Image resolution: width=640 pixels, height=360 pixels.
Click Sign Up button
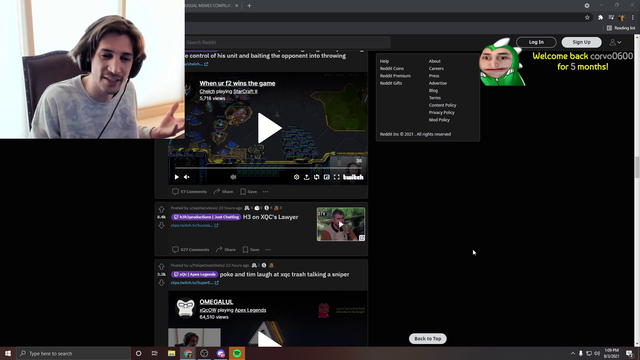pyautogui.click(x=581, y=42)
